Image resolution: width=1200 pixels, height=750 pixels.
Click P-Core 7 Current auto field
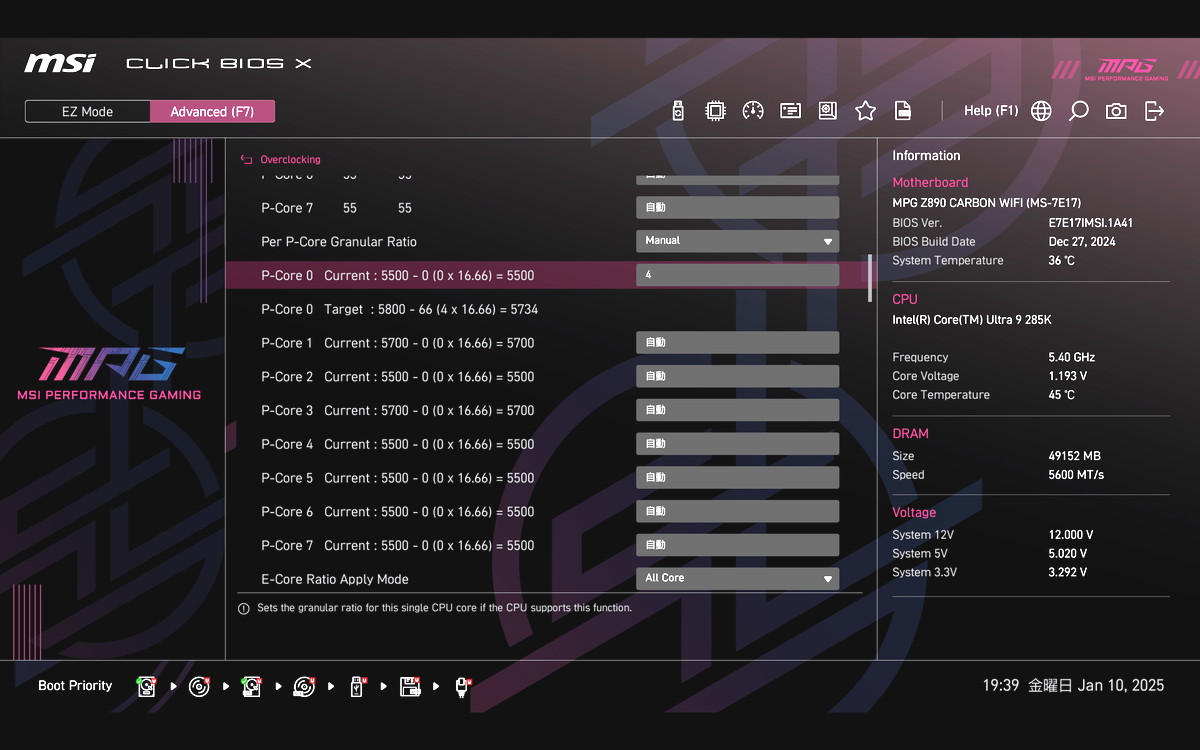[738, 545]
